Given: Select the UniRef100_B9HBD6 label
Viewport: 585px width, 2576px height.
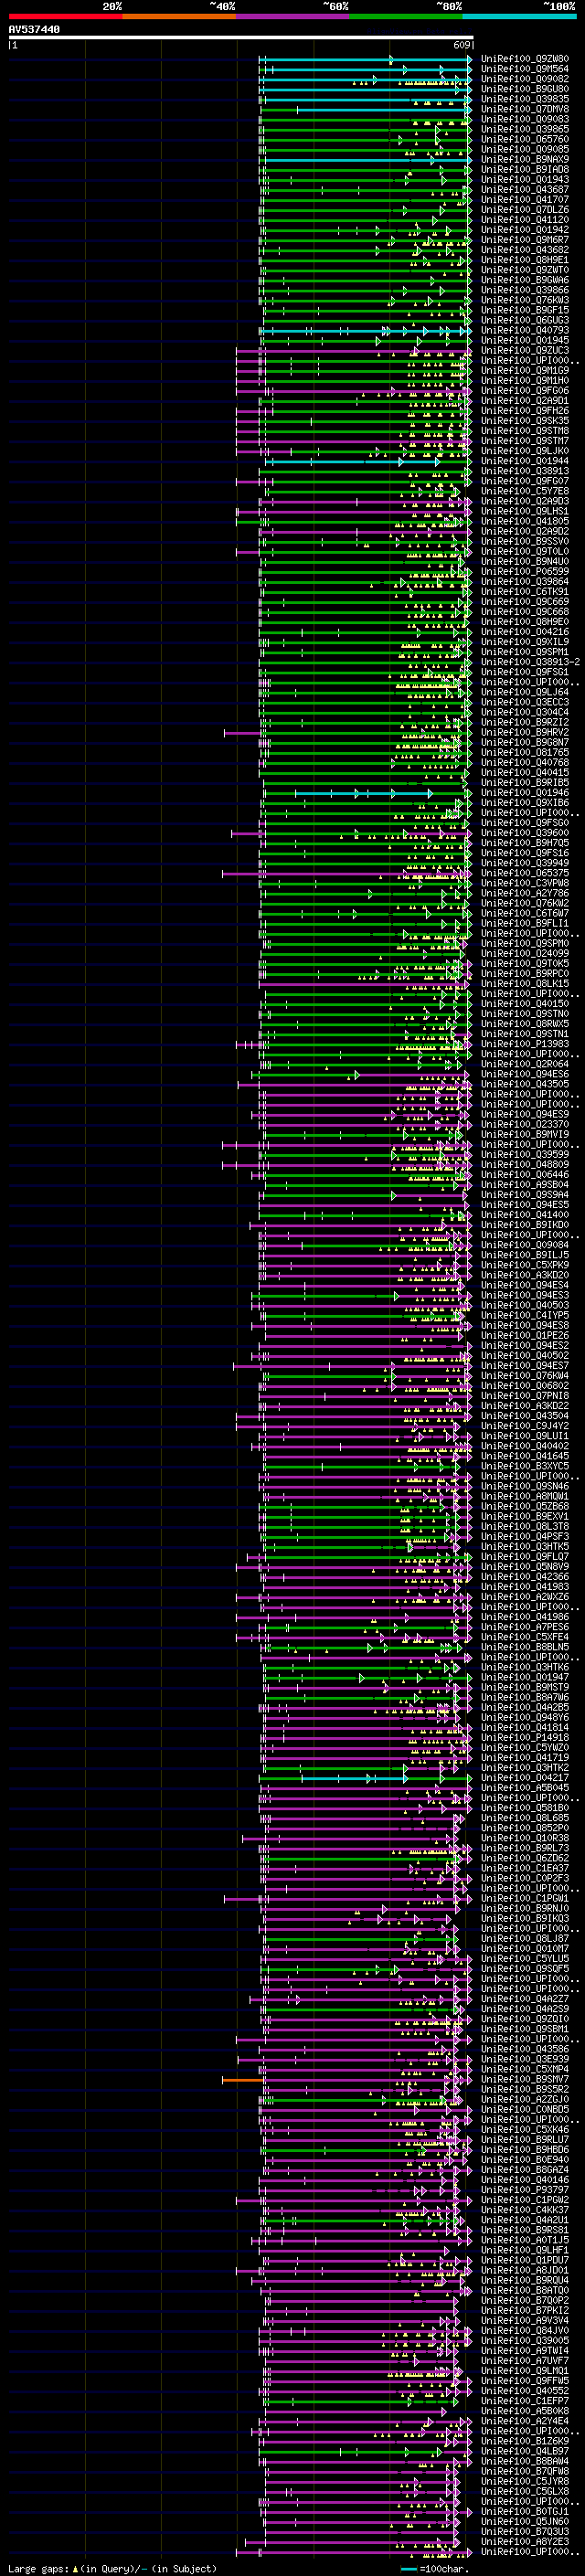Looking at the screenshot, I should click(525, 2150).
